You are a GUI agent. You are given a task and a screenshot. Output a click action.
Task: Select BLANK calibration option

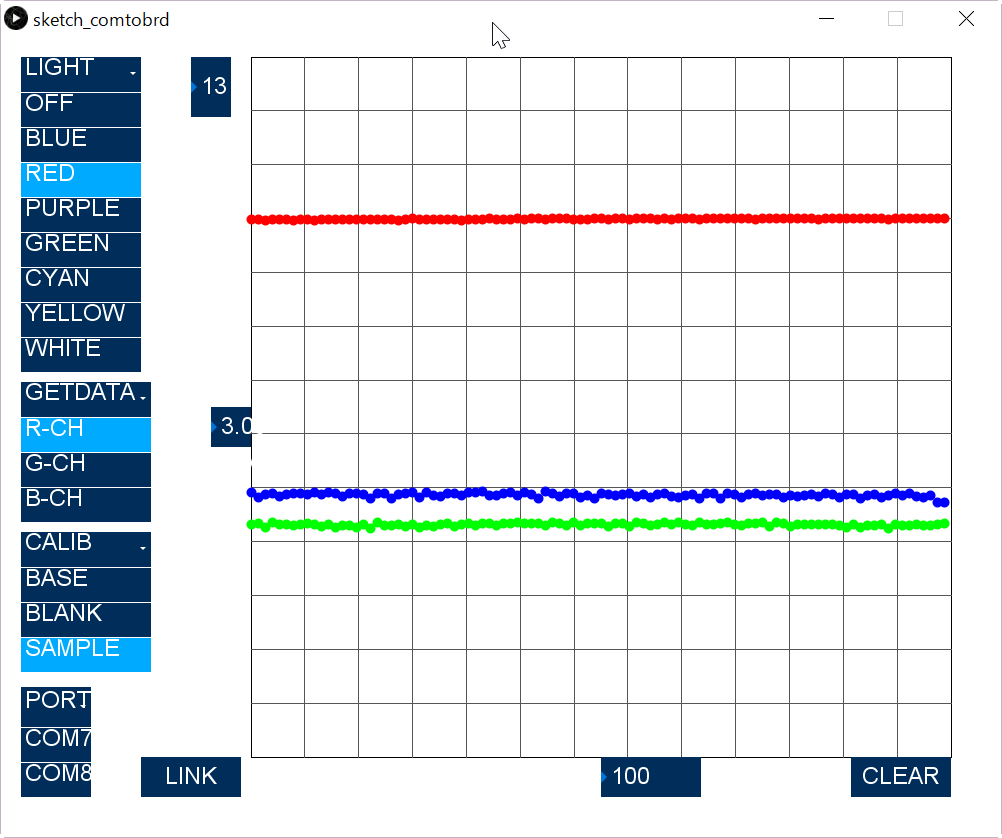click(86, 620)
